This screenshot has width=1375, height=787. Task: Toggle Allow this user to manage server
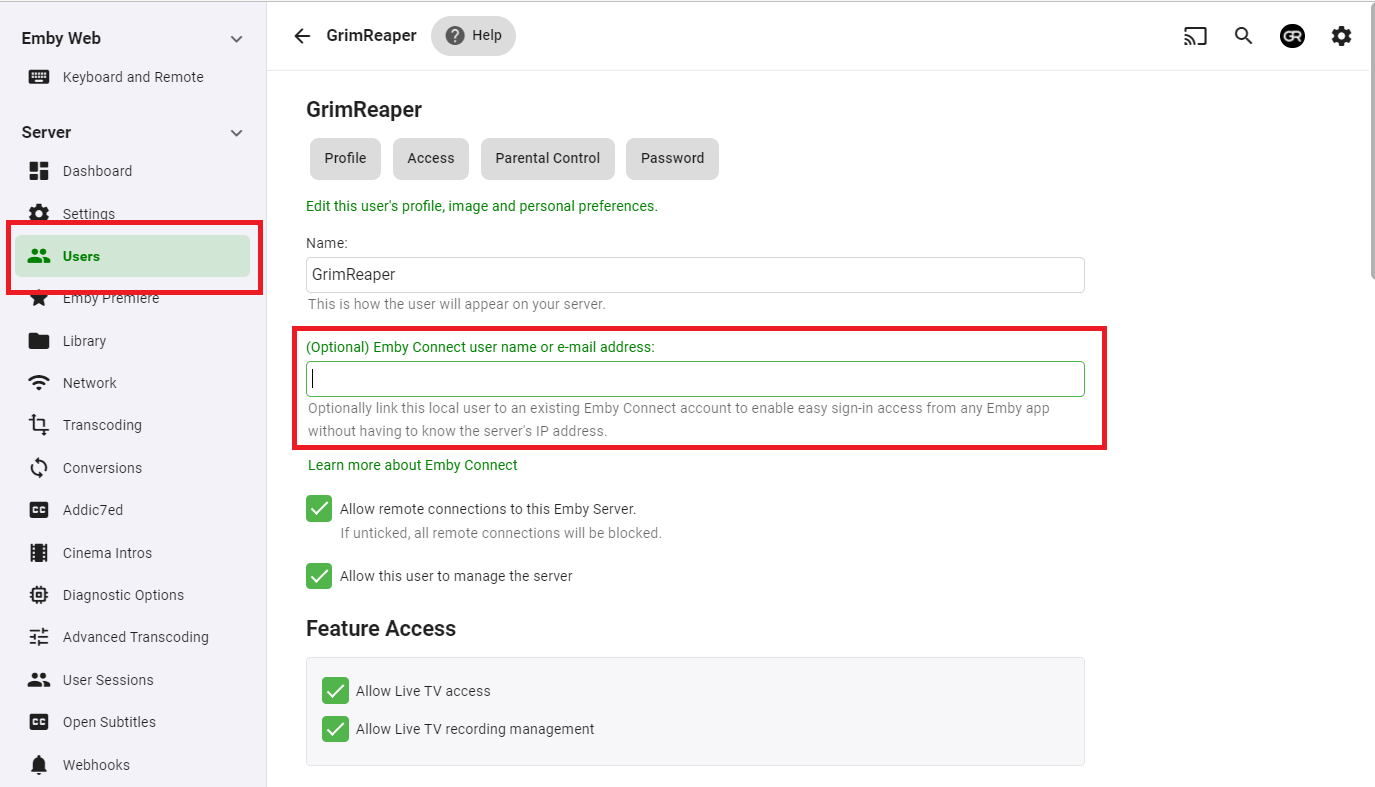pos(319,576)
